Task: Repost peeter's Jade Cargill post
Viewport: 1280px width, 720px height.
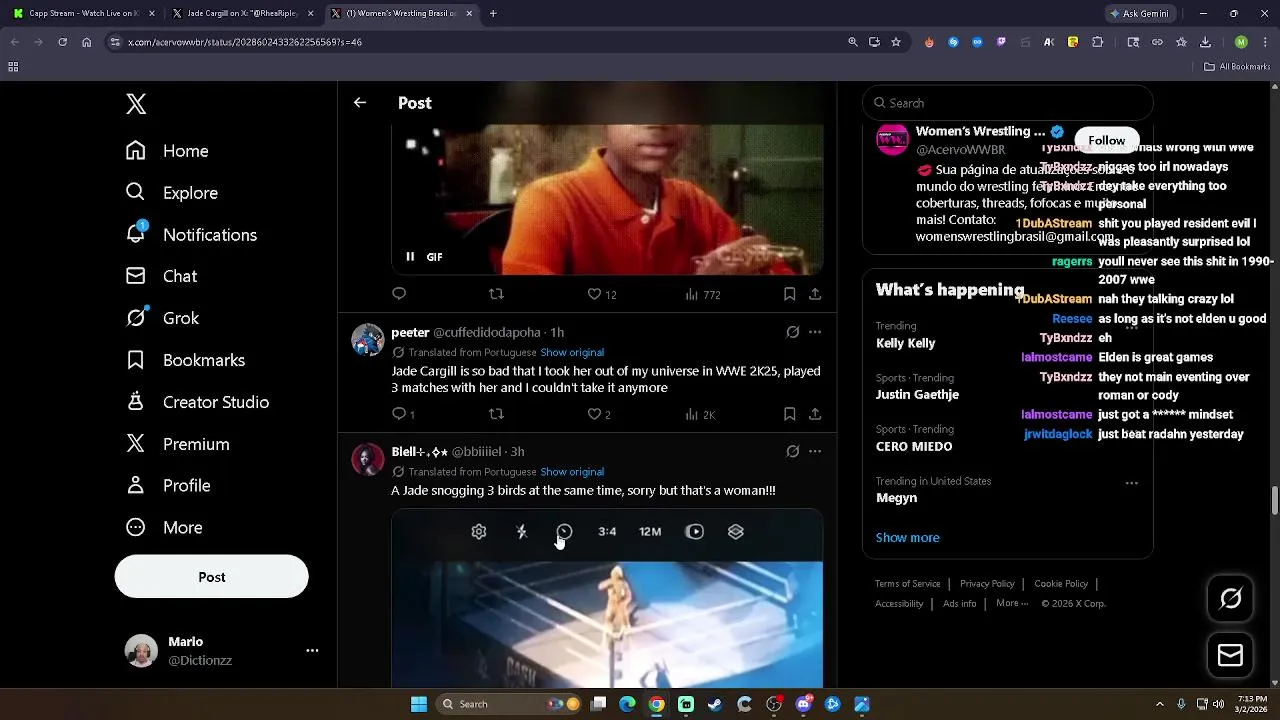Action: coord(496,414)
